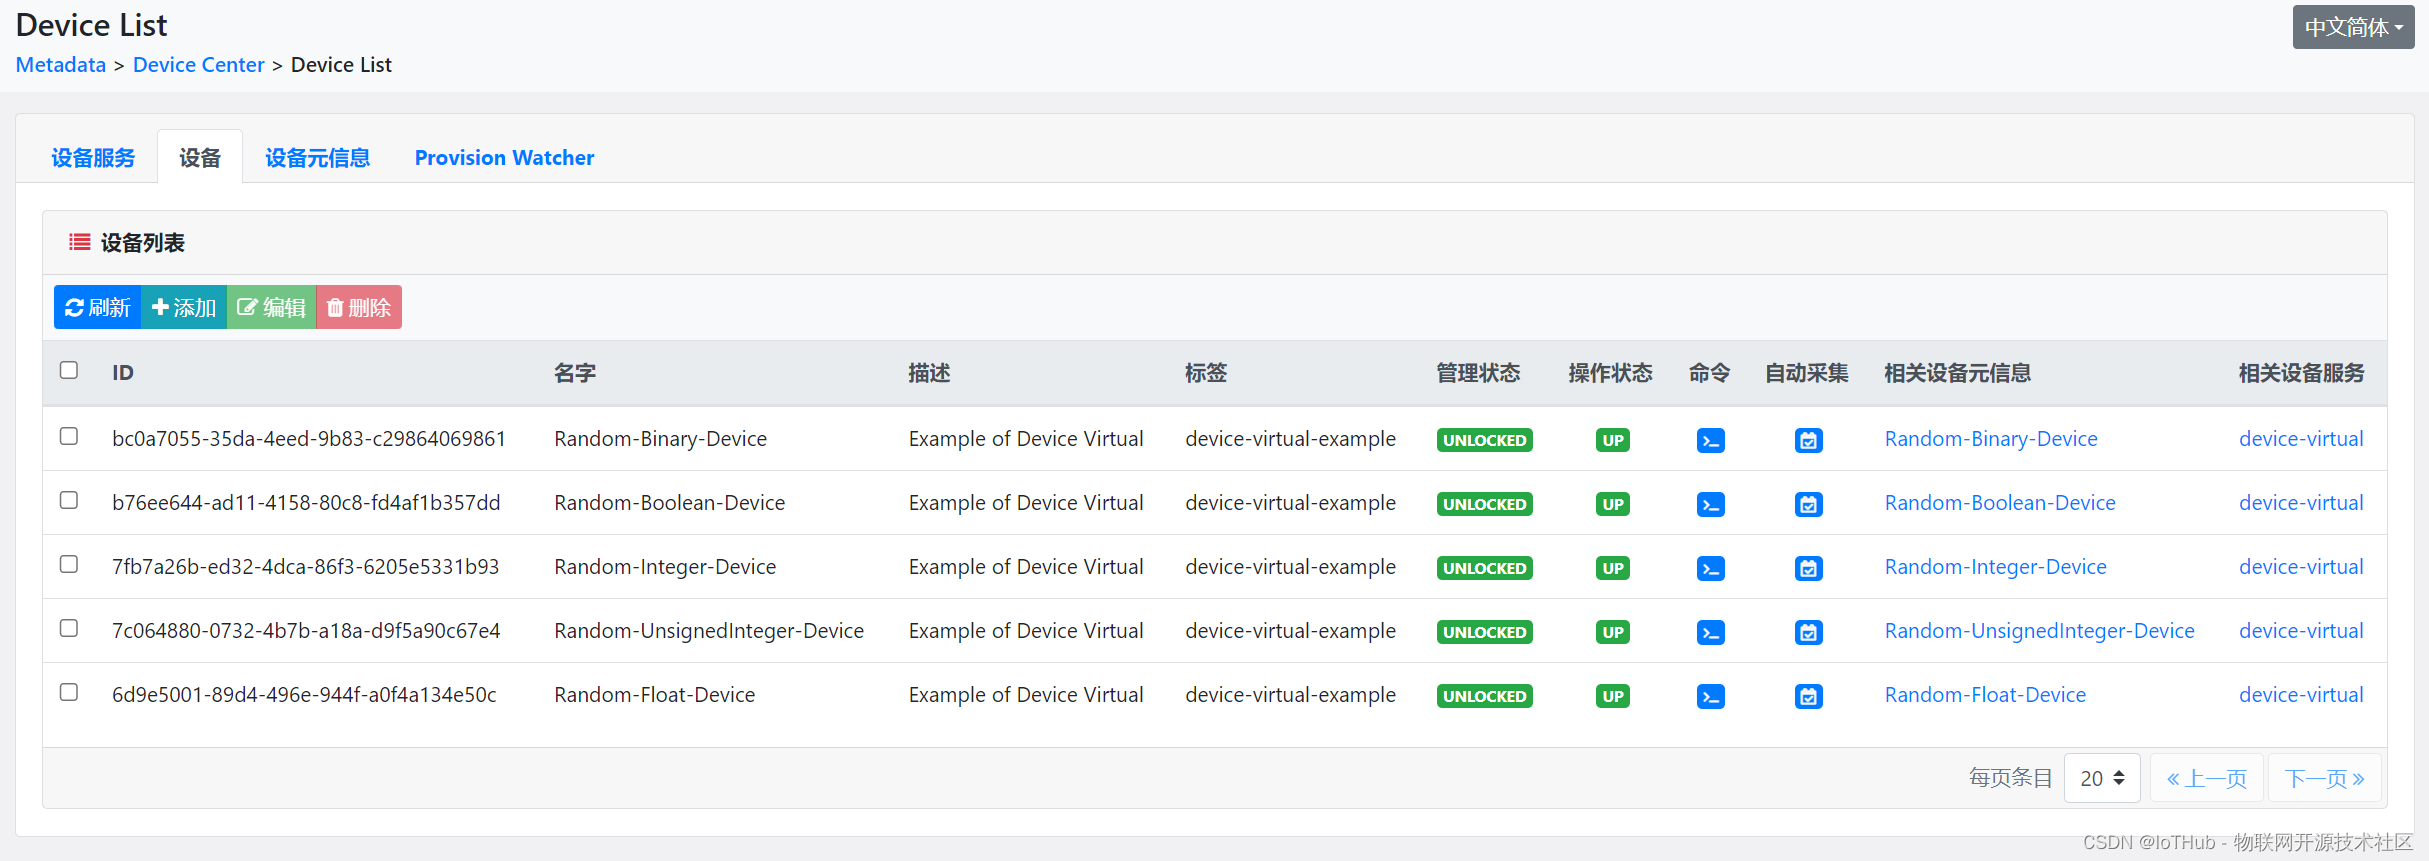Click the name cell Random-Float-Device
The image size is (2429, 861).
654,695
